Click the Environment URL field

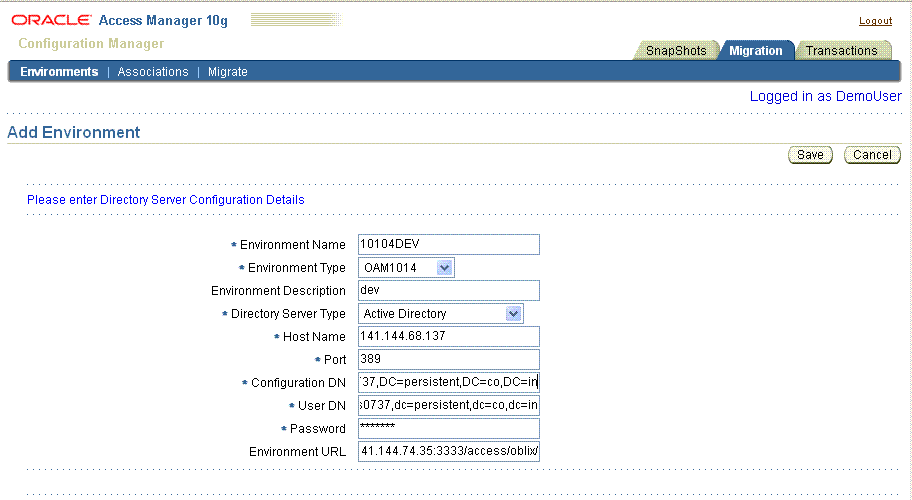point(448,451)
